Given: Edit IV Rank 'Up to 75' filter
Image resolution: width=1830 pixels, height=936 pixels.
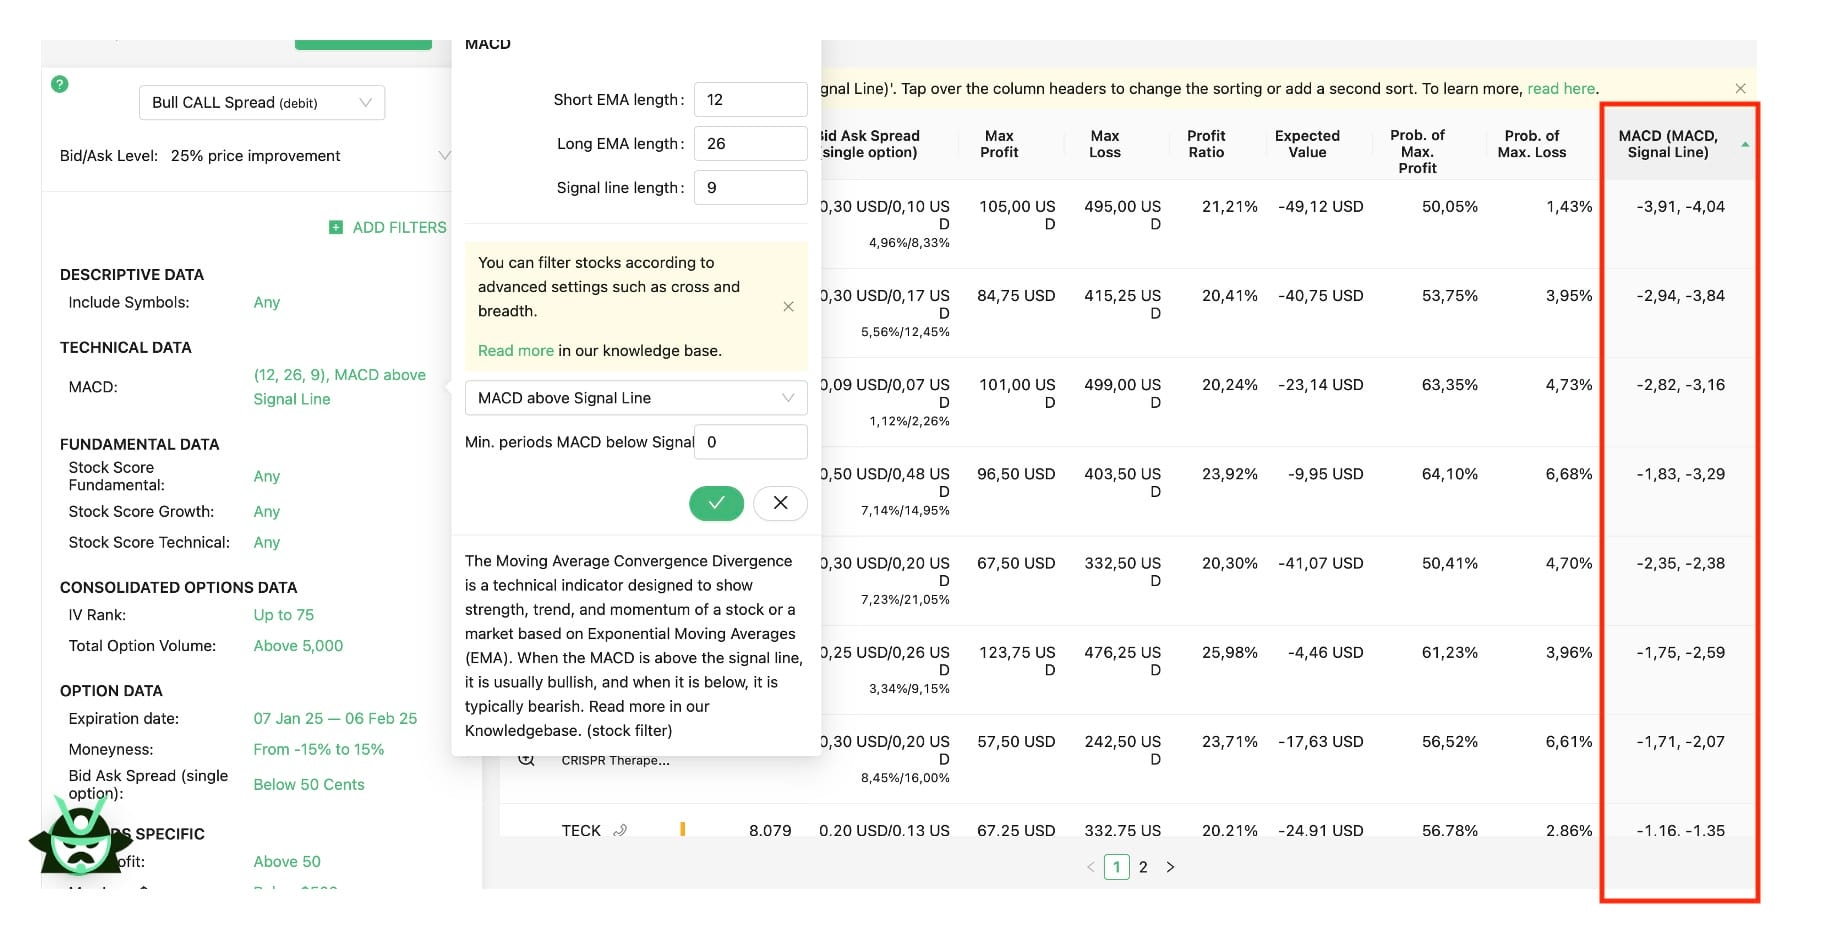Looking at the screenshot, I should [x=284, y=615].
